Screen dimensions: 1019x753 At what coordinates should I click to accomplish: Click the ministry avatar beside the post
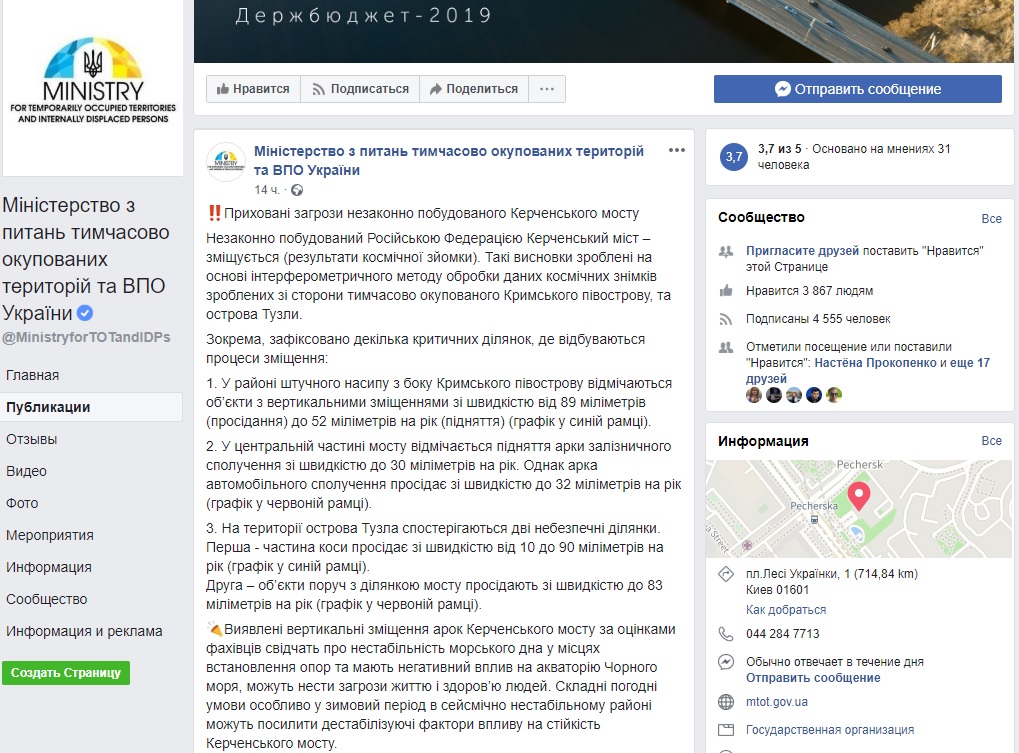coord(226,161)
